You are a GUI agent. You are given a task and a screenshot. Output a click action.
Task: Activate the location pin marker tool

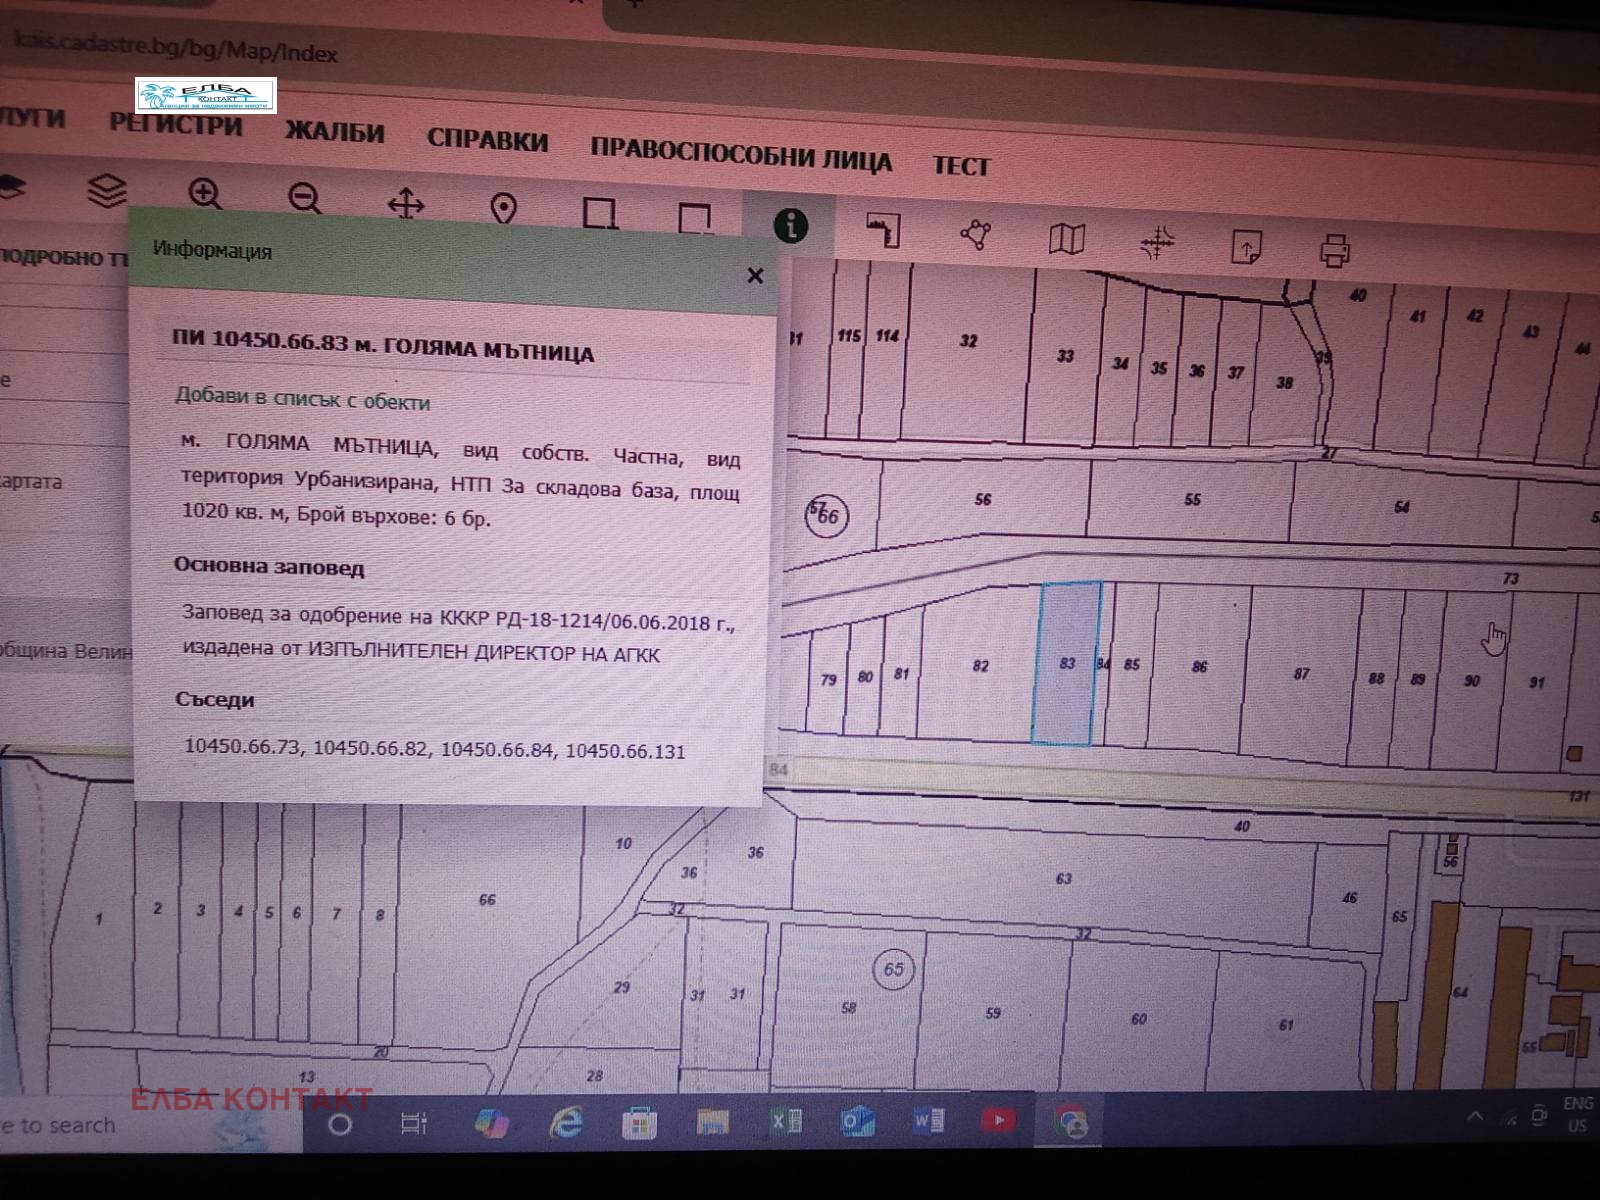504,209
